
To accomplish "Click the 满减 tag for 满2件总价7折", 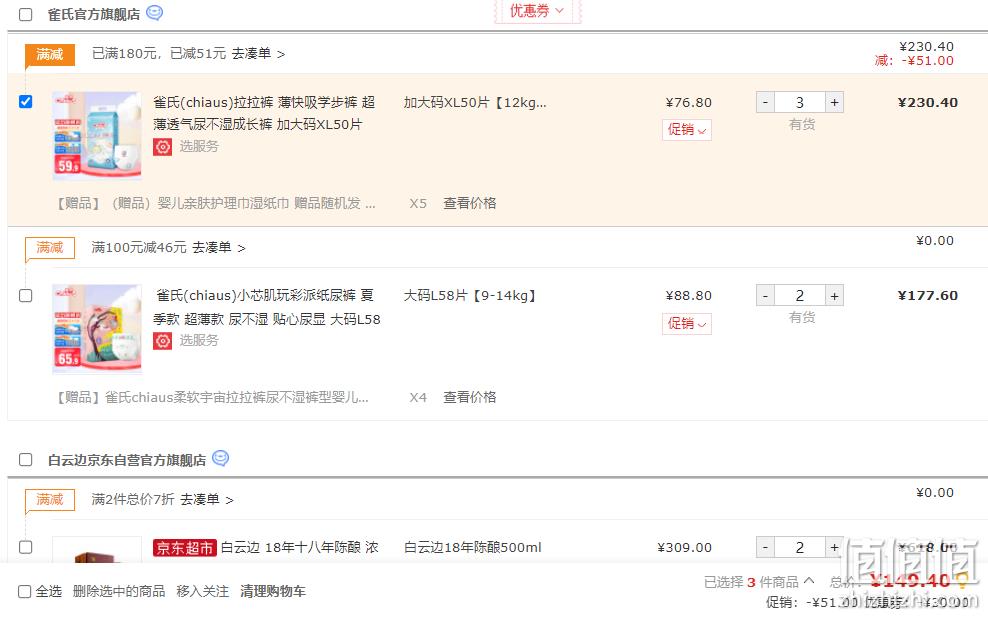I will [x=50, y=500].
